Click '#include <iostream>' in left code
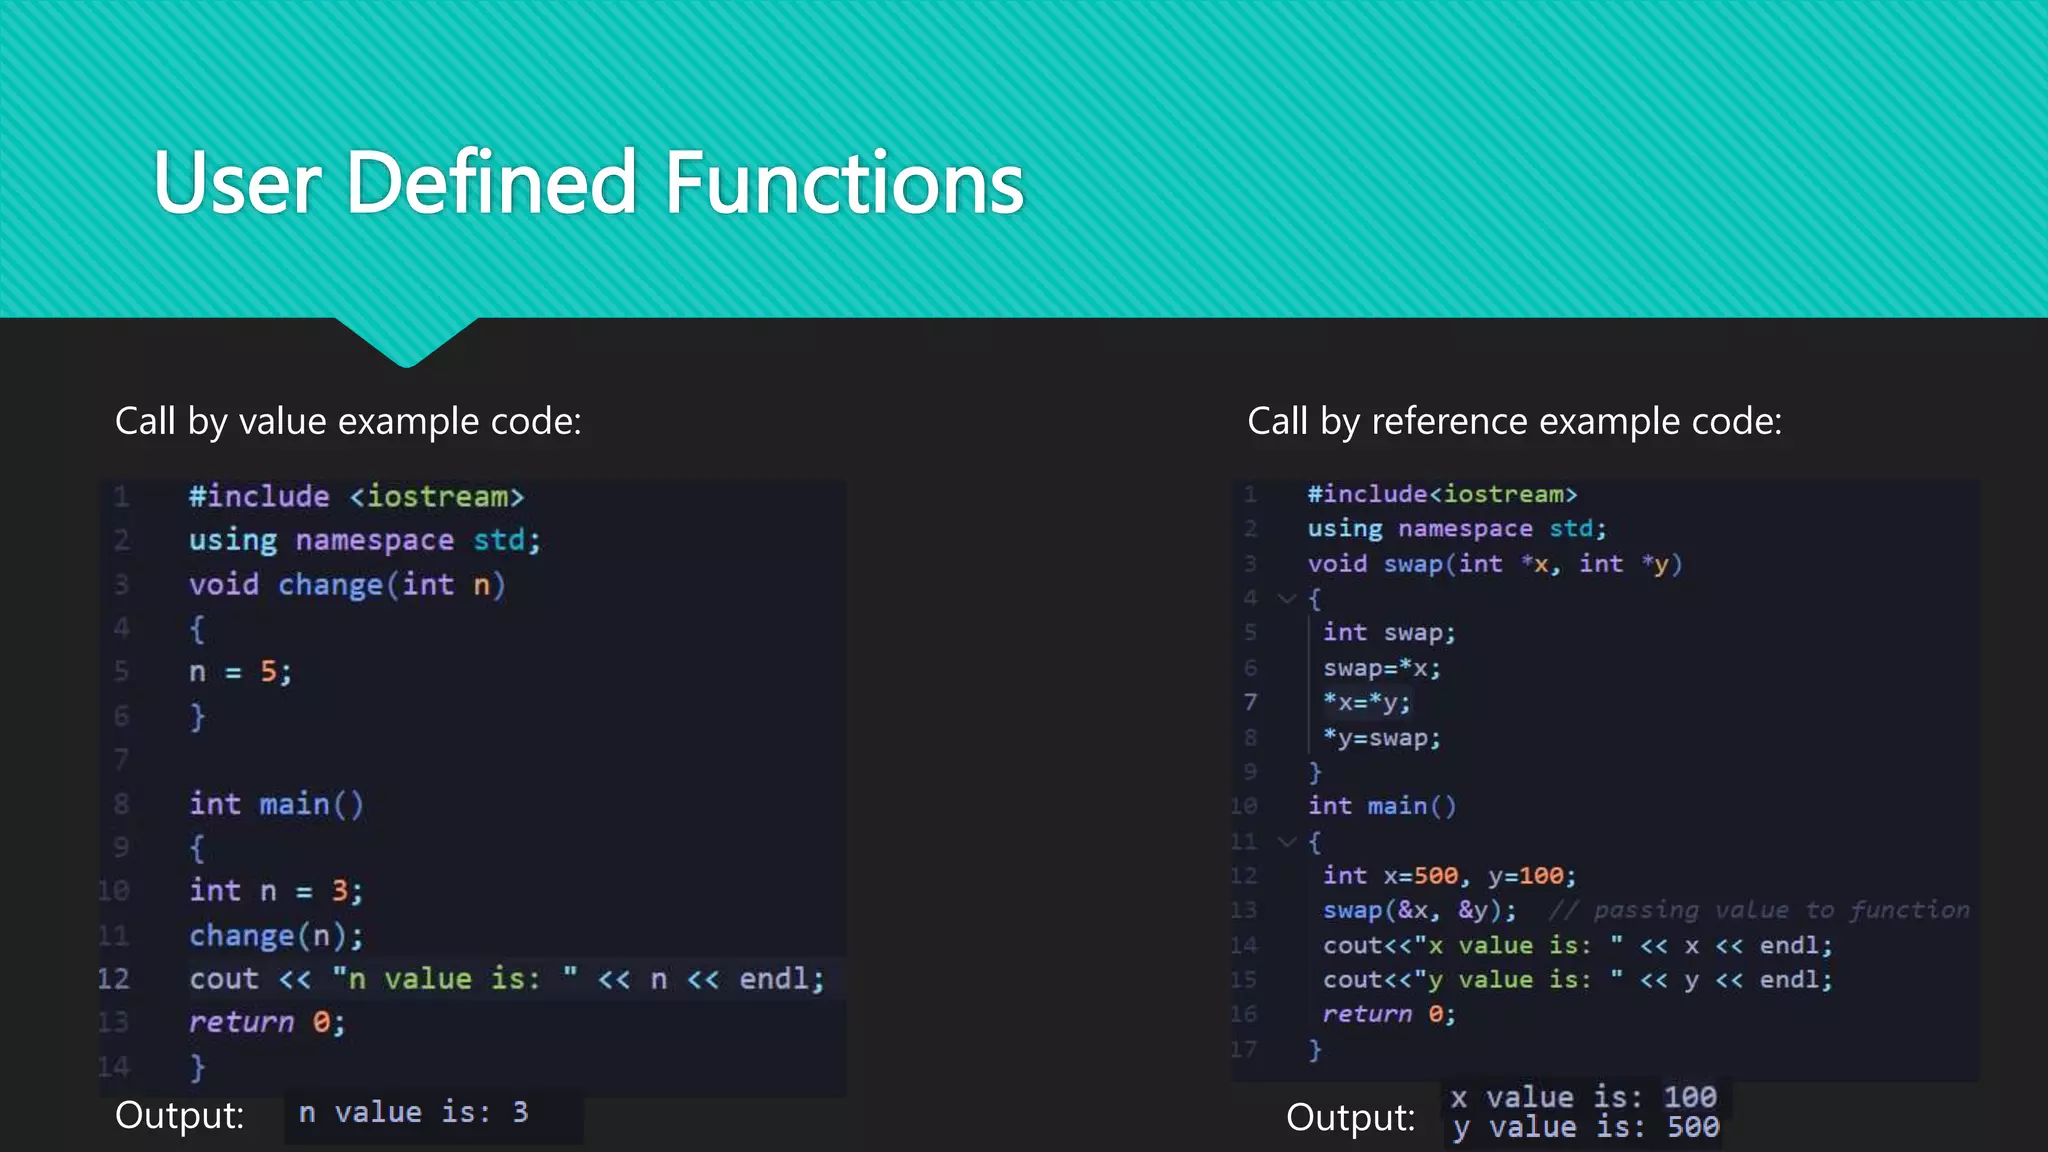This screenshot has width=2048, height=1152. [356, 497]
